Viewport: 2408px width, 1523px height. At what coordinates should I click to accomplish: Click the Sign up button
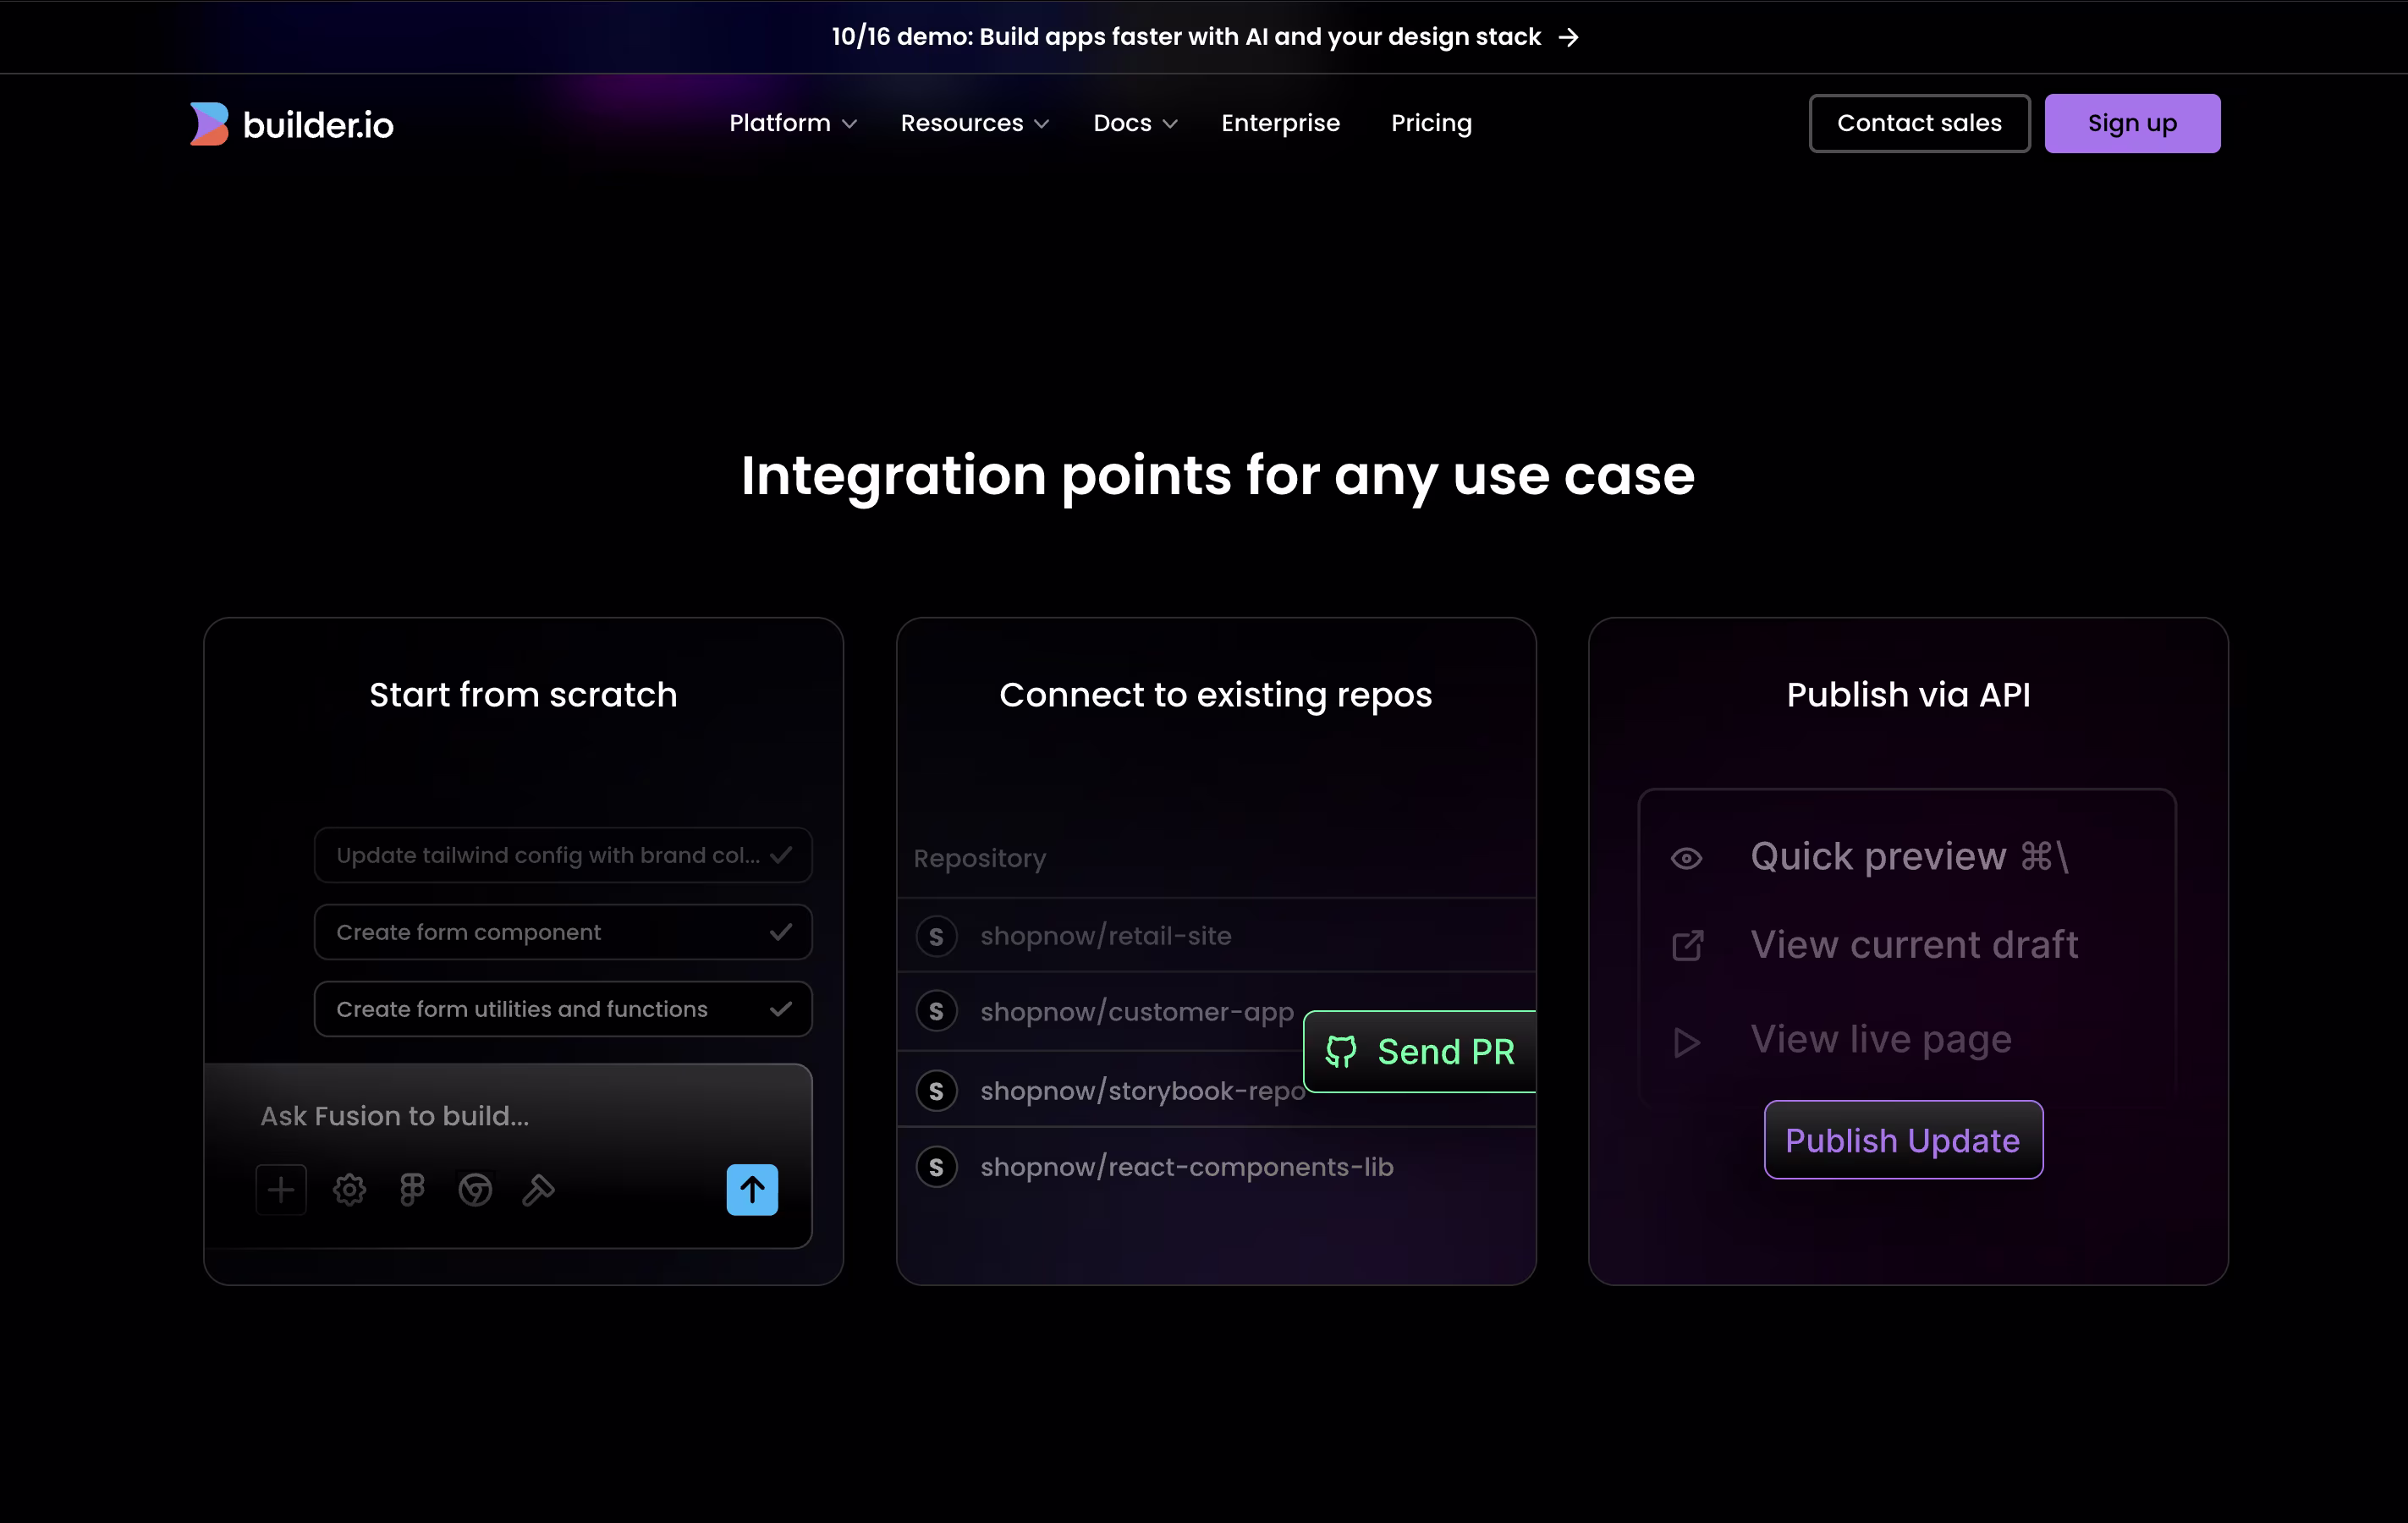2132,123
